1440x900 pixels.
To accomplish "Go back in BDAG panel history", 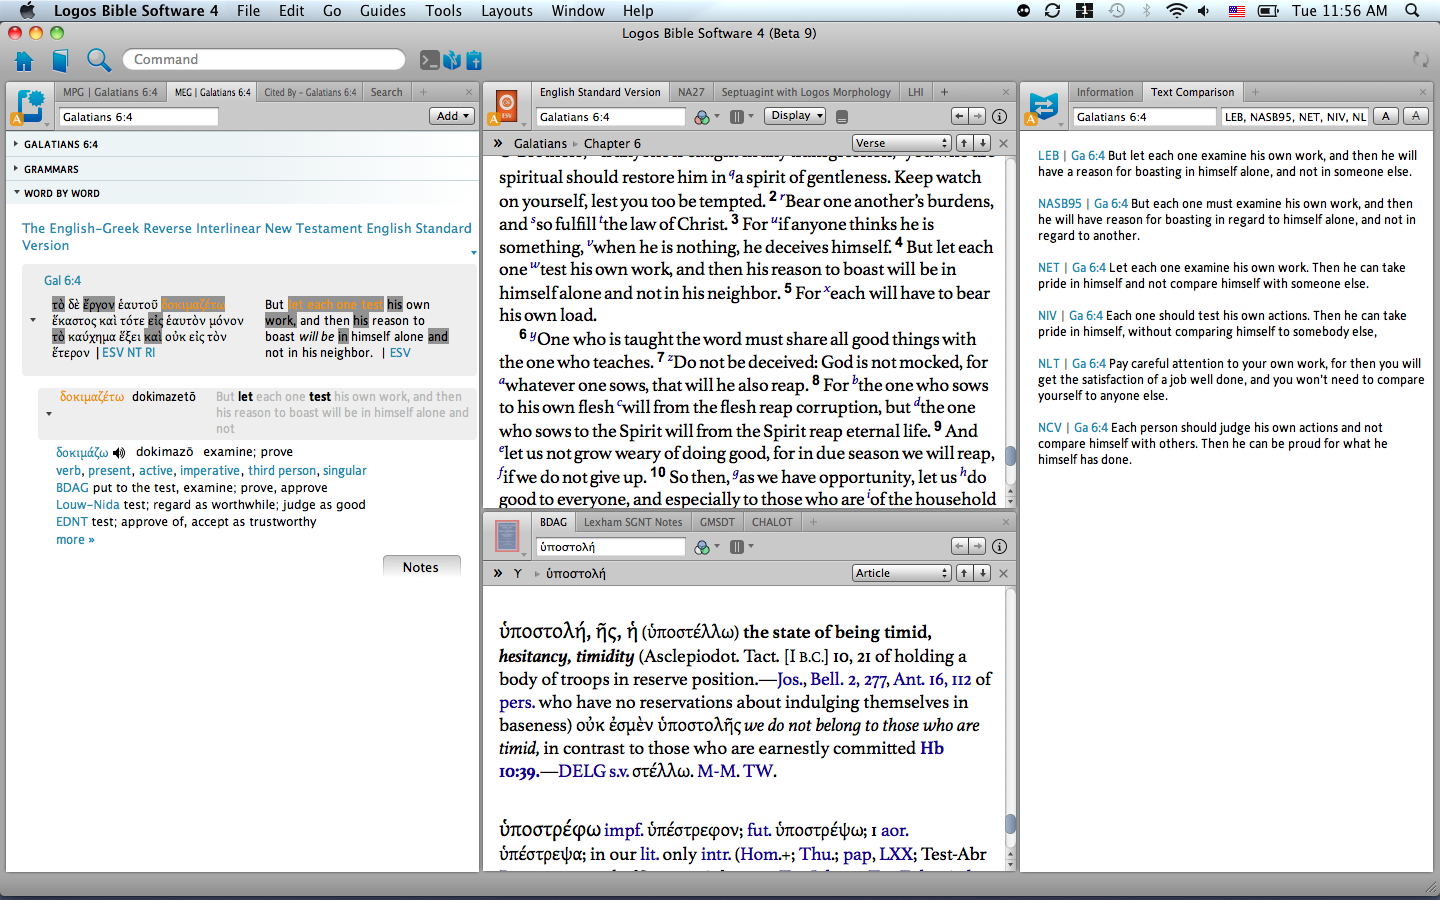I will click(960, 546).
